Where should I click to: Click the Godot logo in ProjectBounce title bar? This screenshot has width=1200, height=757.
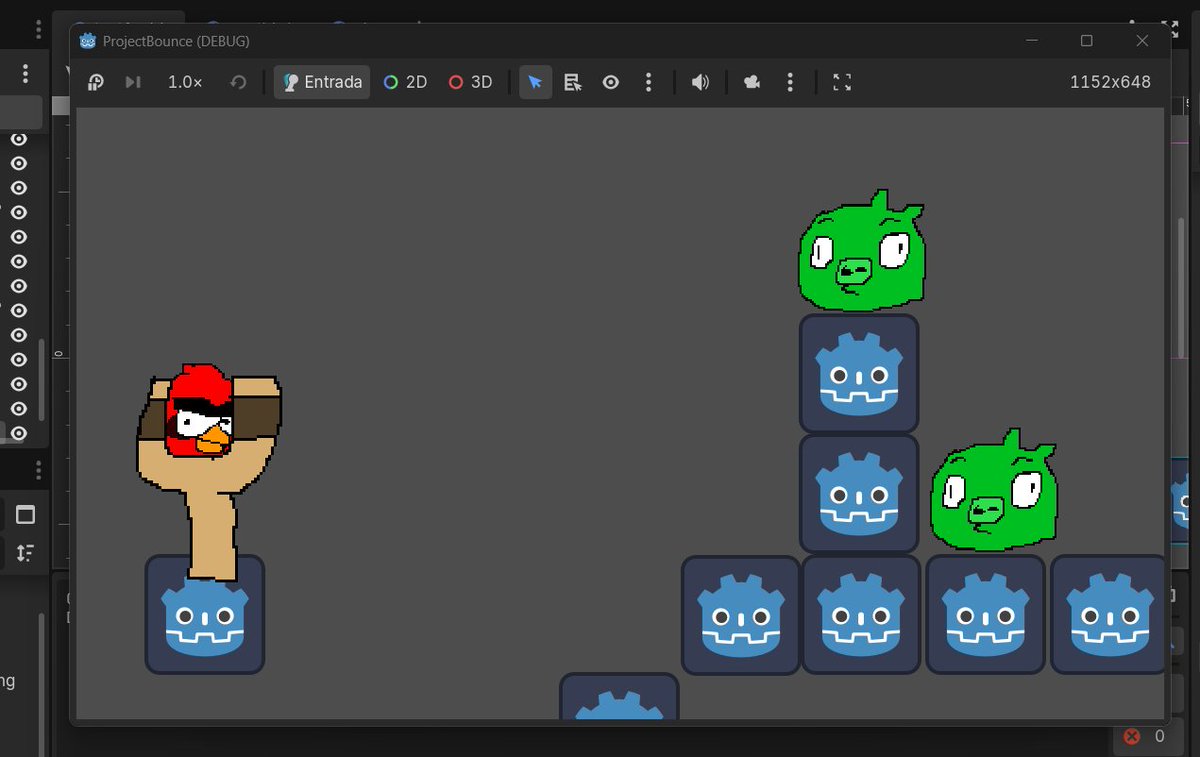click(x=87, y=41)
